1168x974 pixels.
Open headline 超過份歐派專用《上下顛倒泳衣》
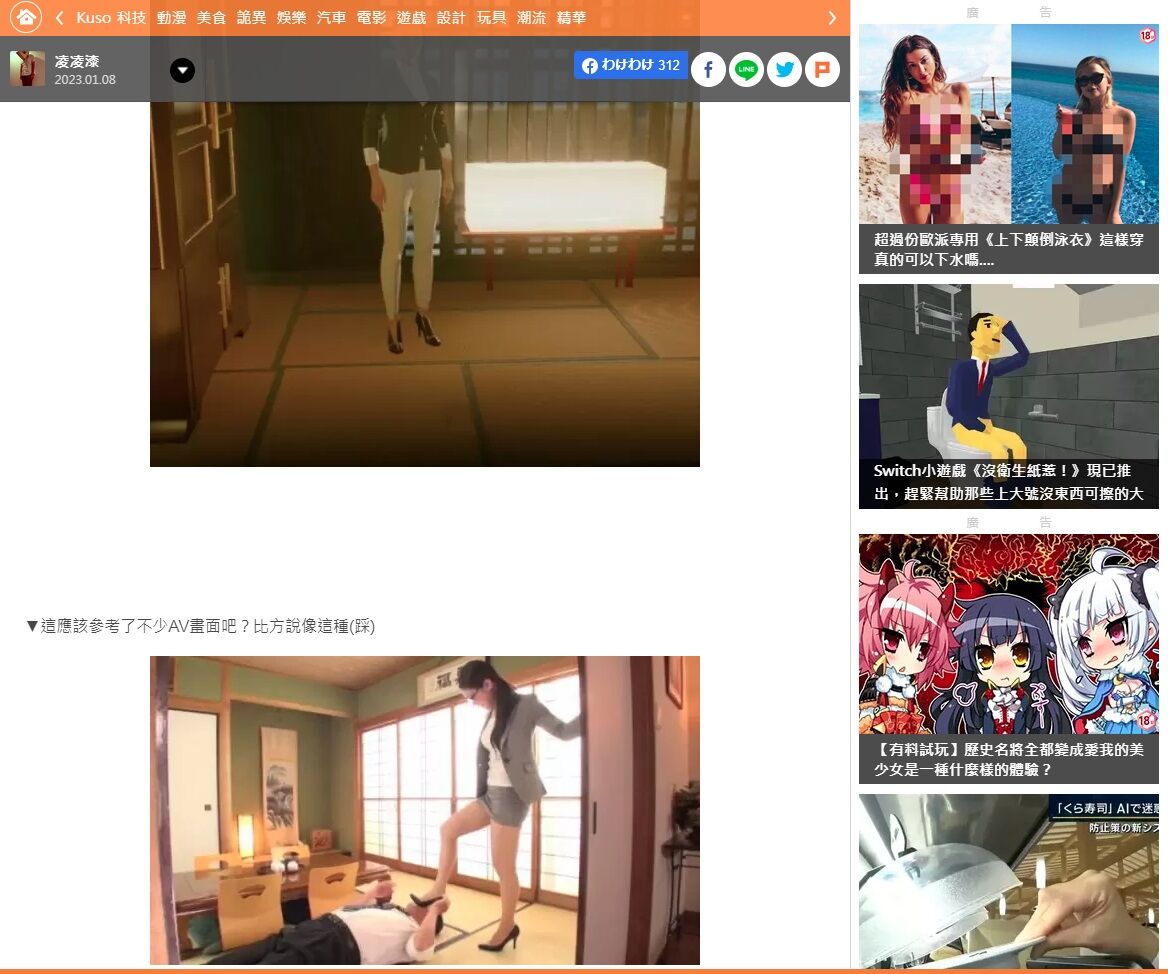(1009, 249)
